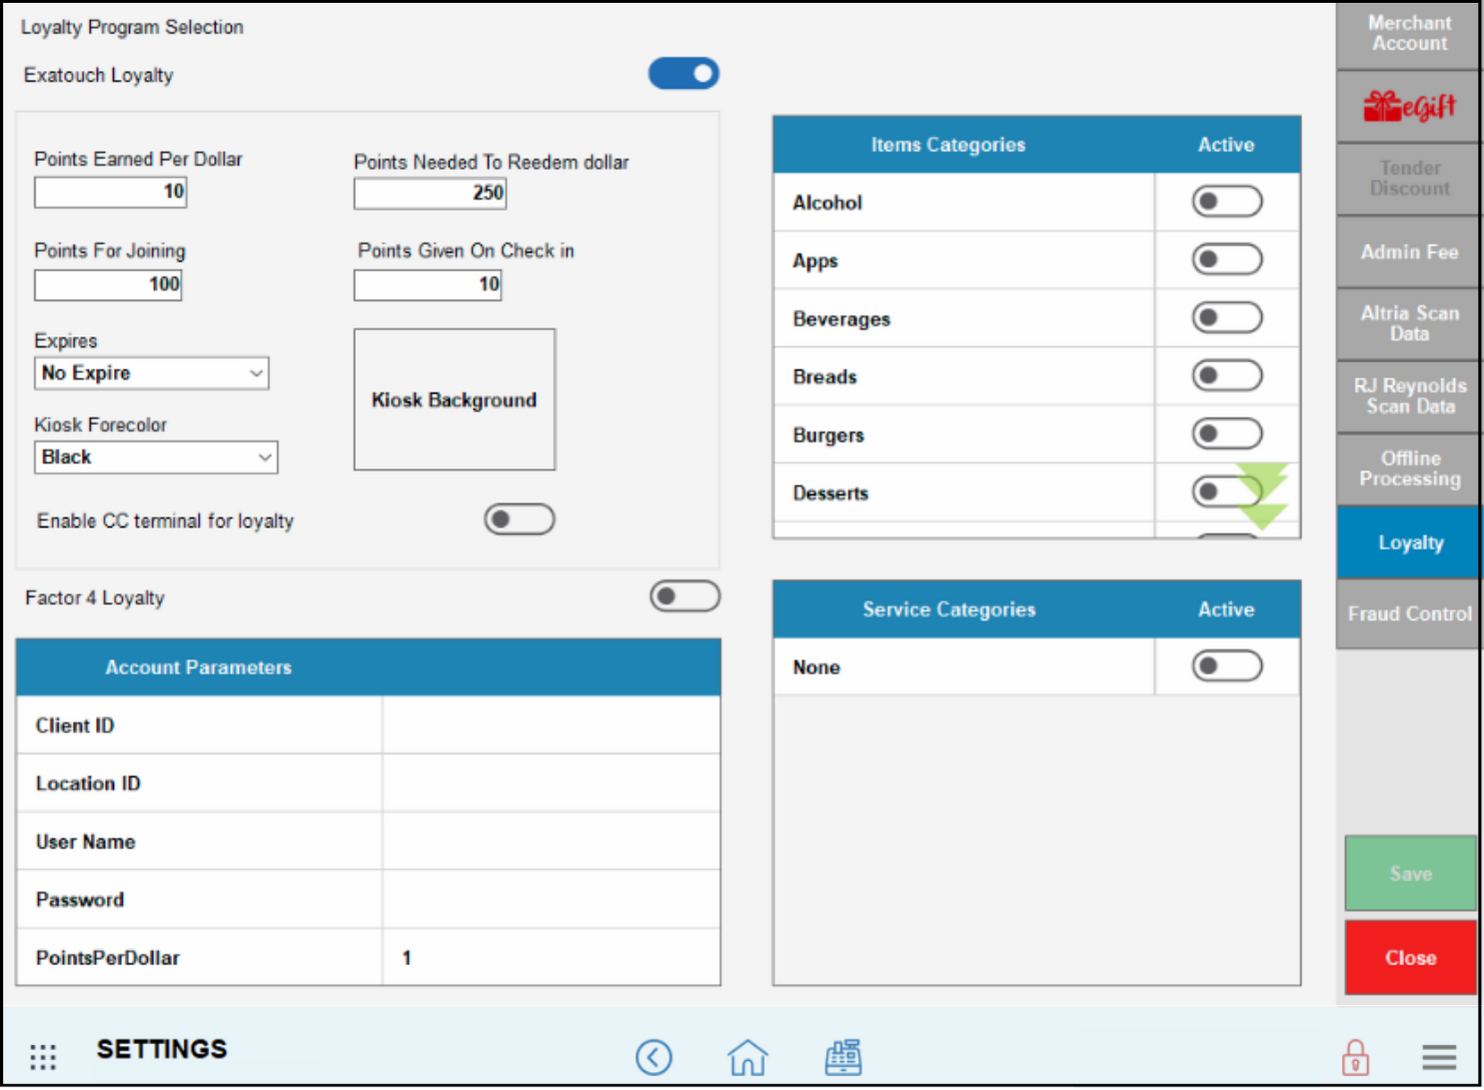
Task: Activate the Apps category toggle
Action: point(1227,260)
